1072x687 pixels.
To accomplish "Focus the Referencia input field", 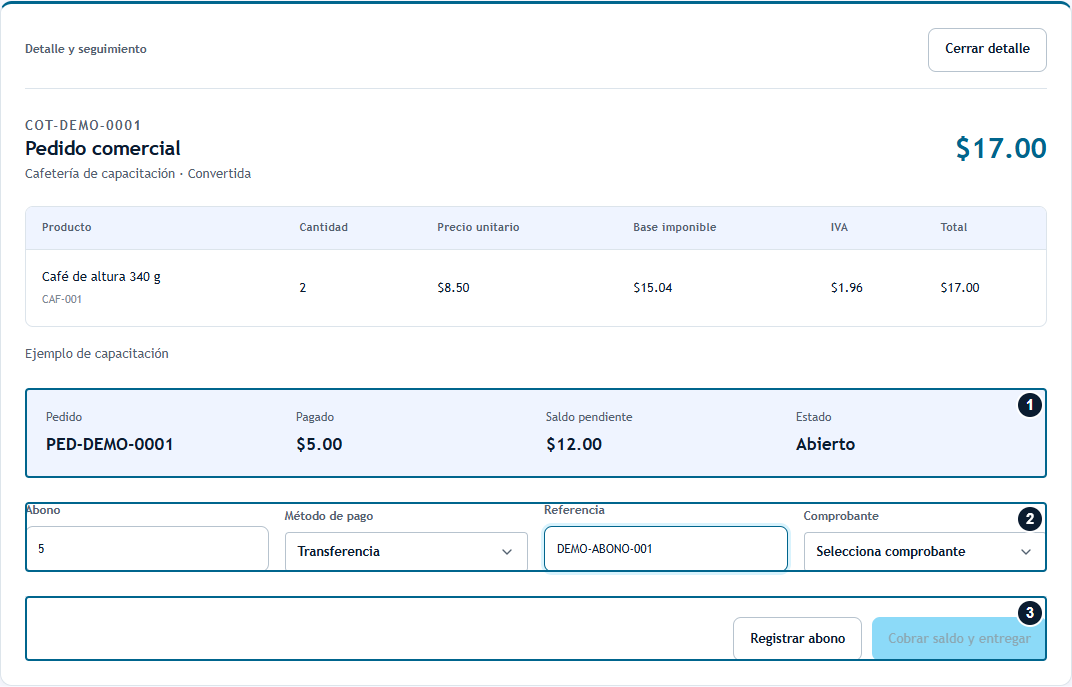I will click(x=665, y=548).
